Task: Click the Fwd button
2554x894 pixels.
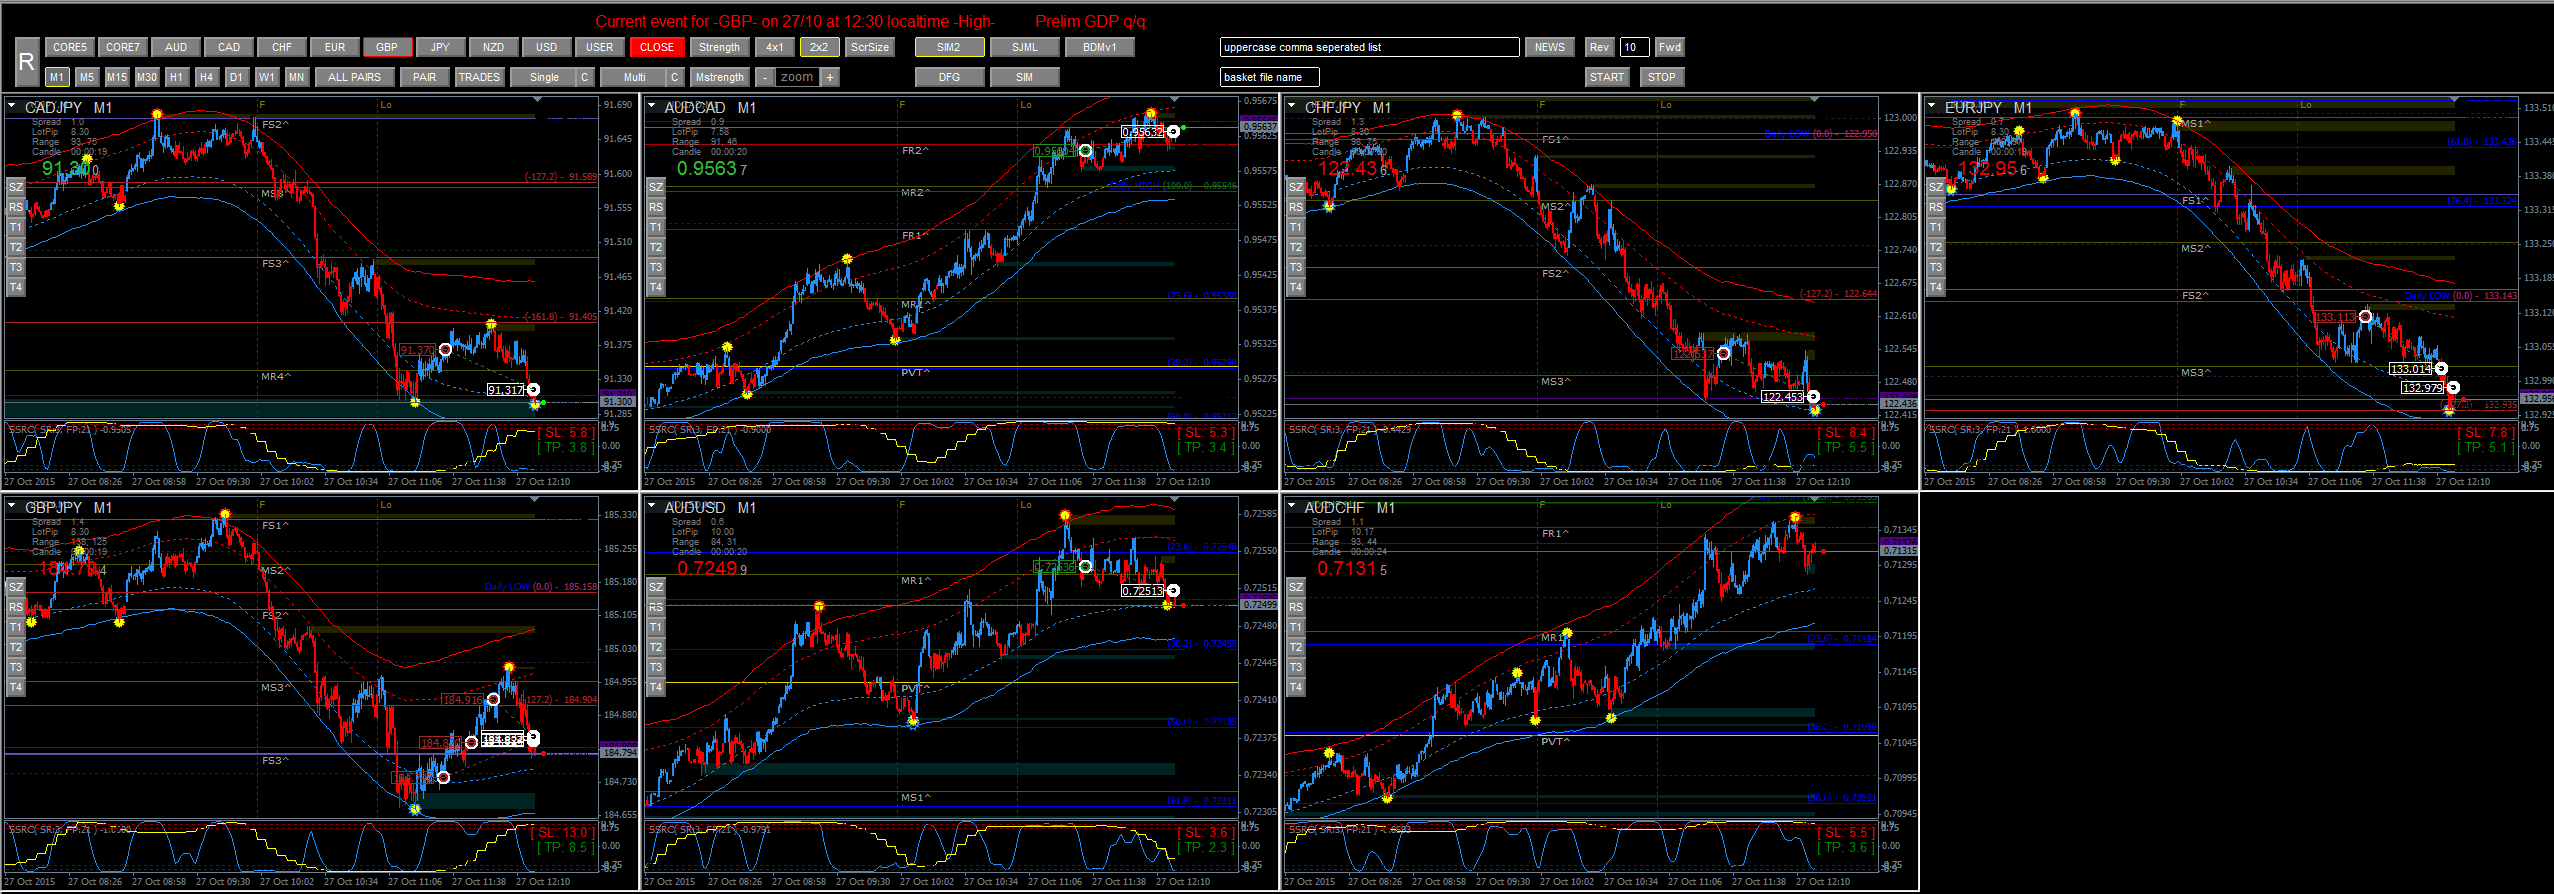Action: (x=1670, y=47)
